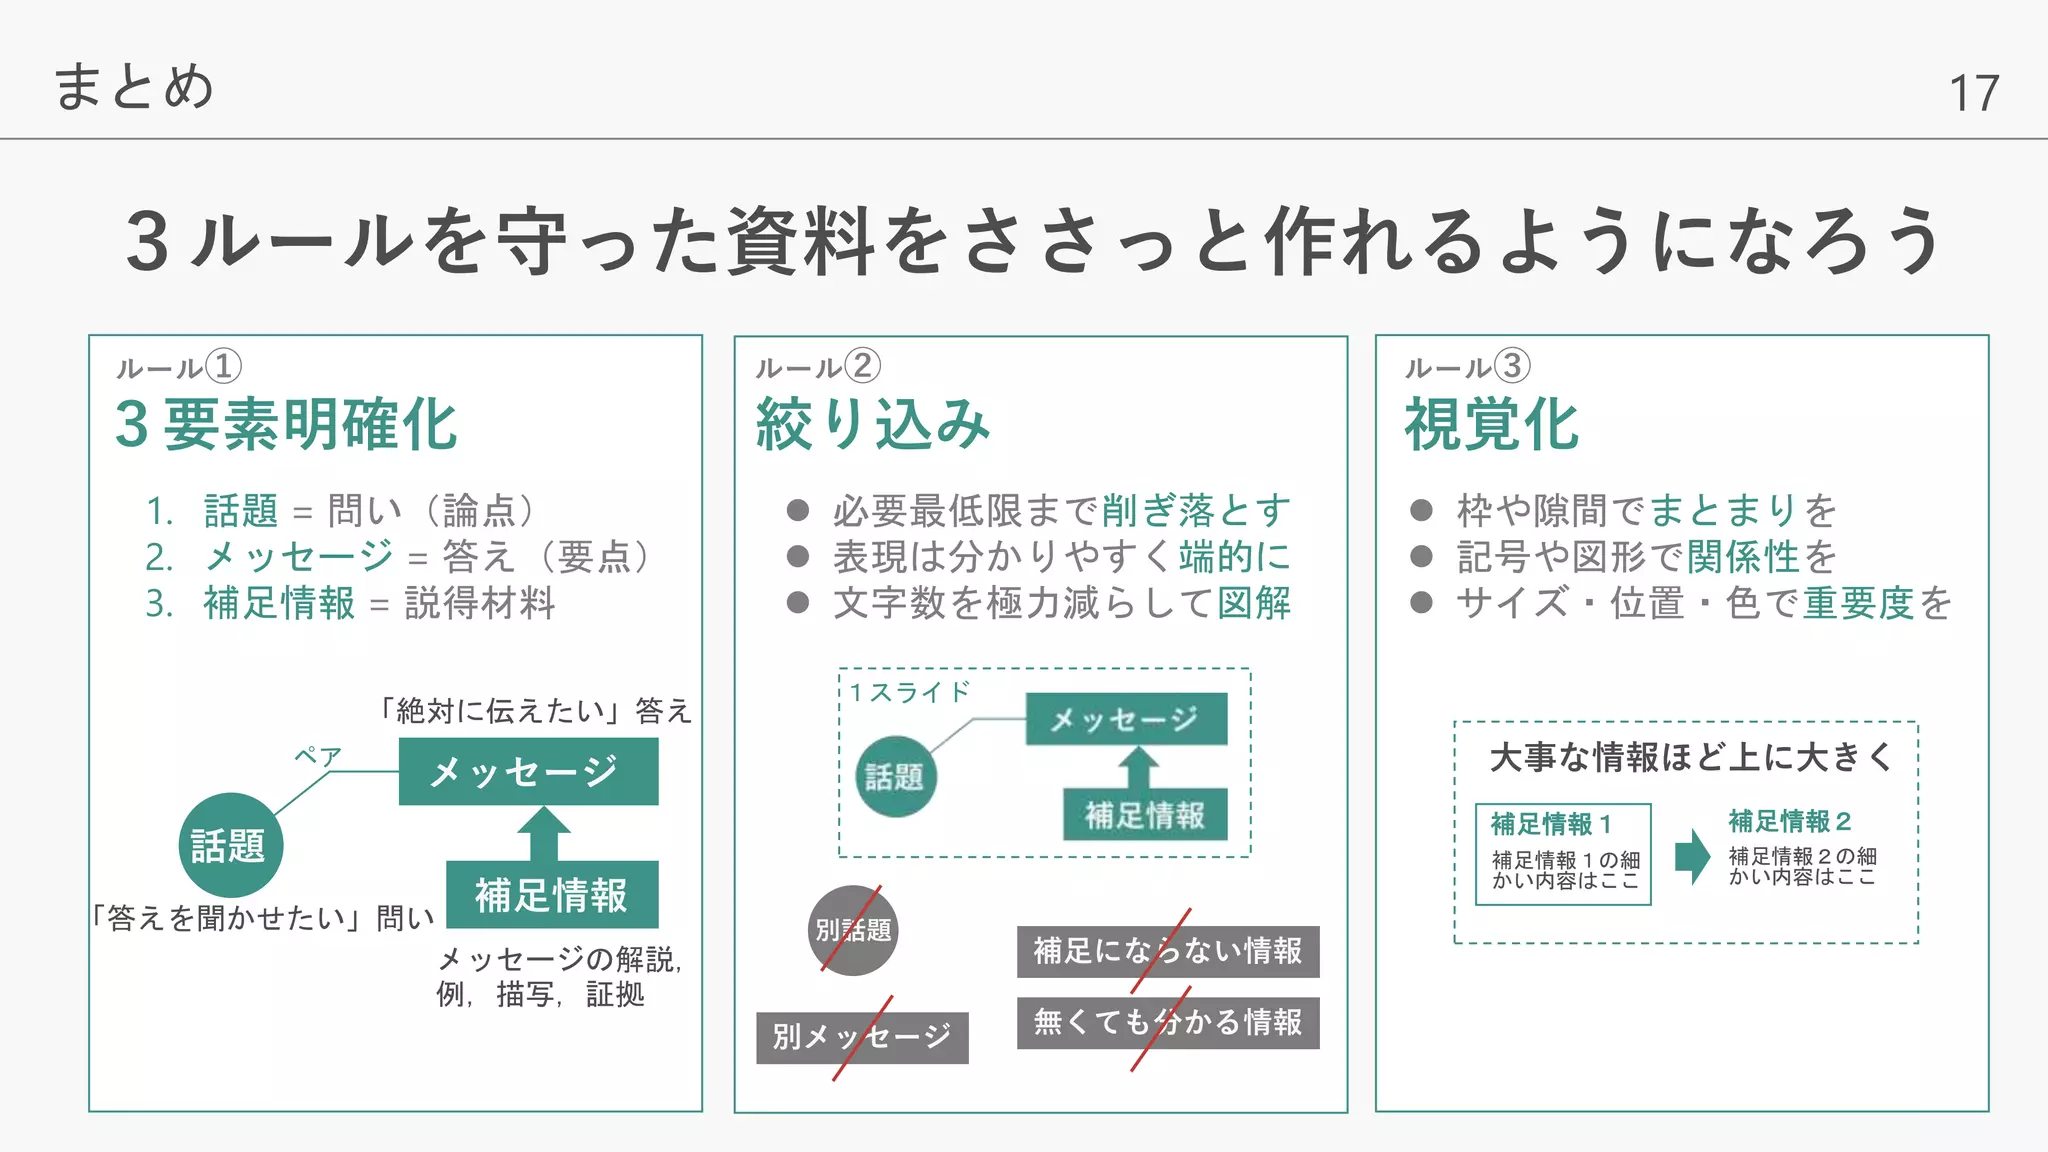Image resolution: width=2048 pixels, height=1152 pixels.
Task: Click the 補足情報1 heading in bordered box
Action: point(1551,824)
